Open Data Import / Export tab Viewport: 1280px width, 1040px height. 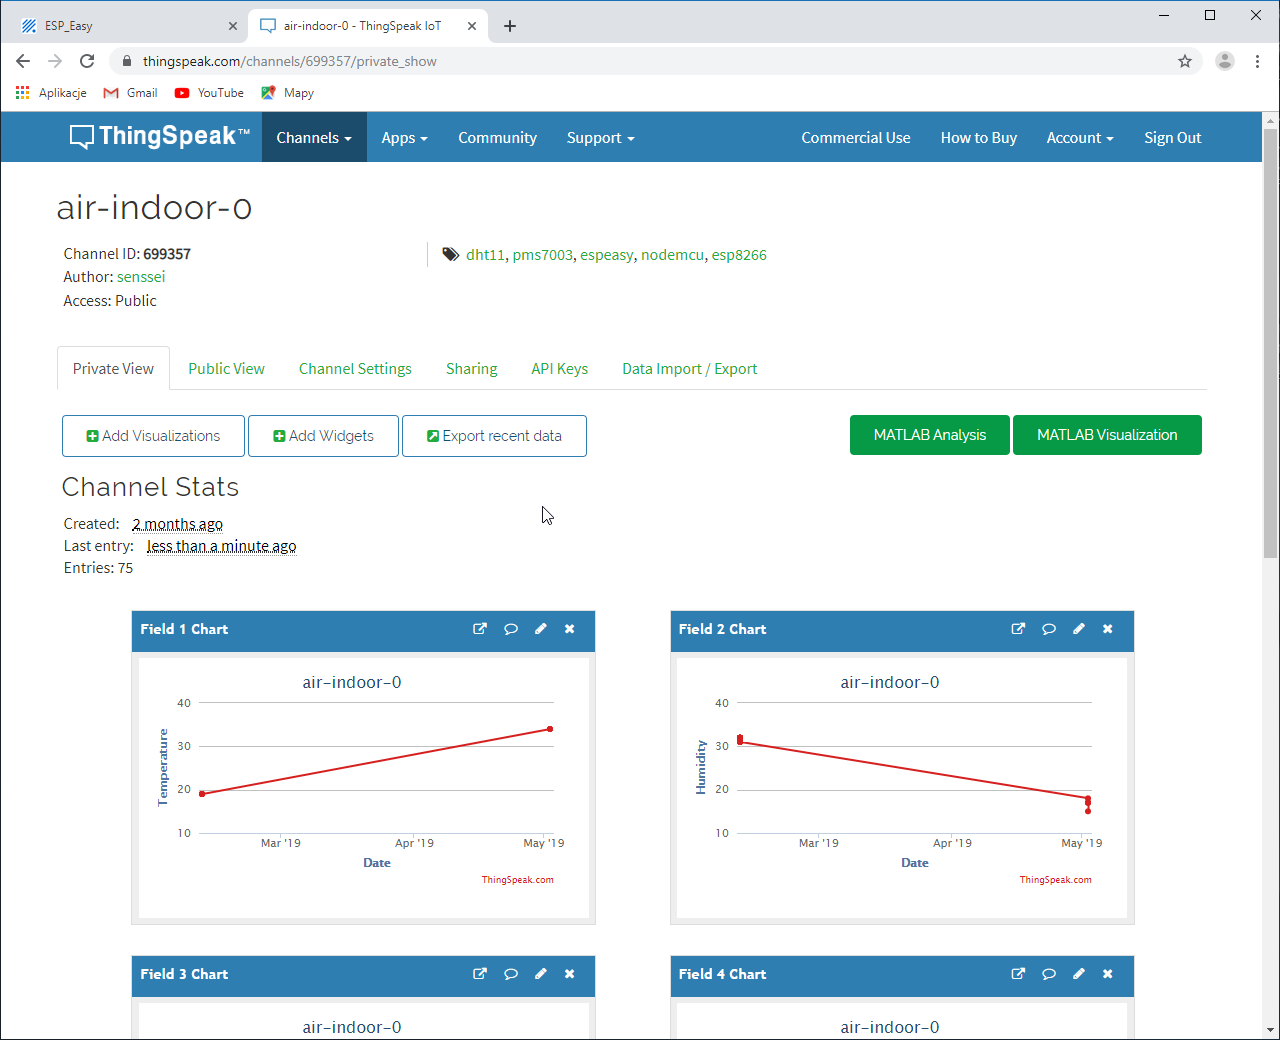[690, 369]
